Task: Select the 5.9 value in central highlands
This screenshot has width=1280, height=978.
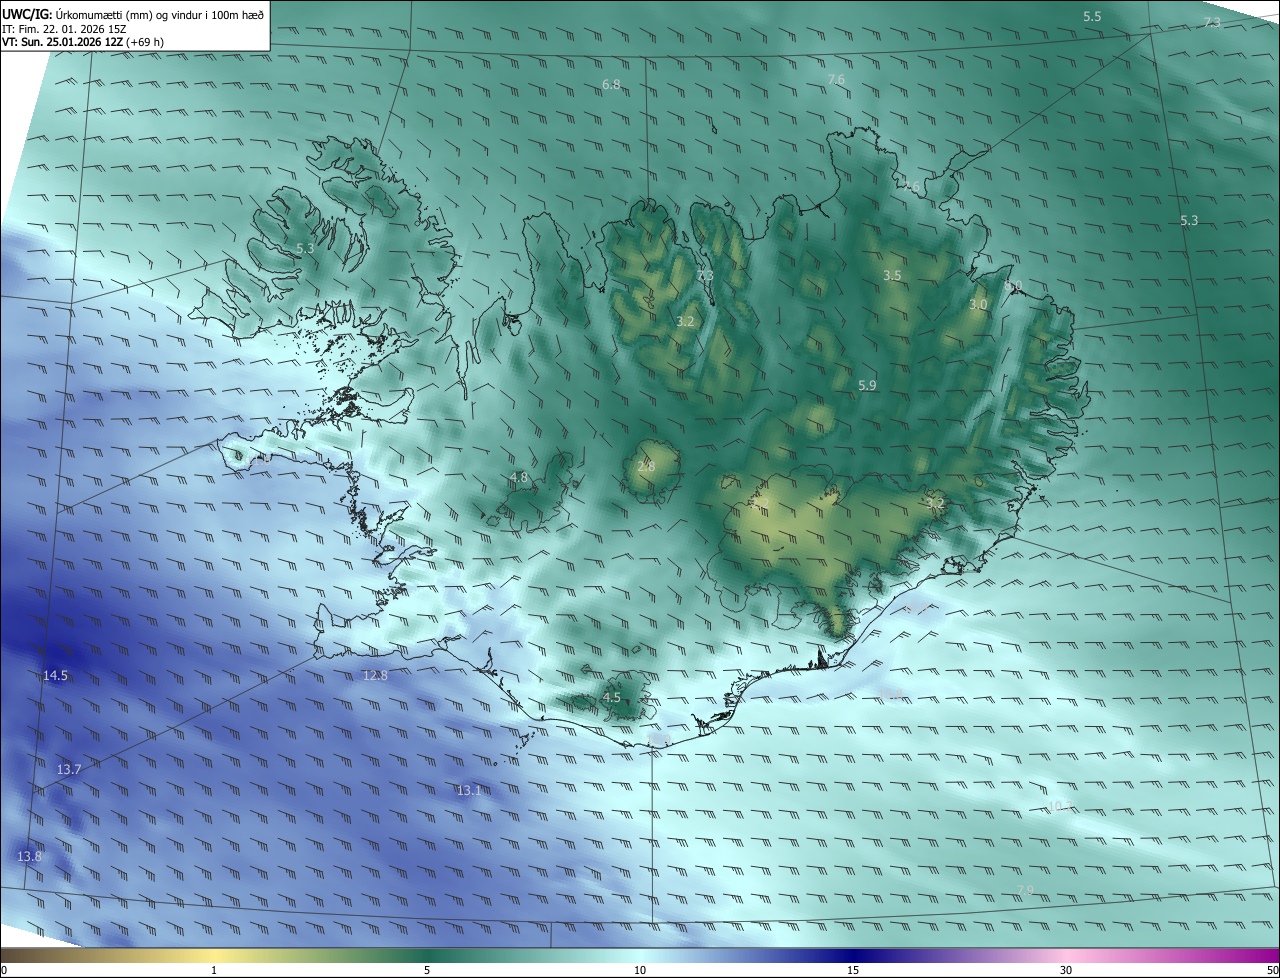Action: (x=867, y=385)
